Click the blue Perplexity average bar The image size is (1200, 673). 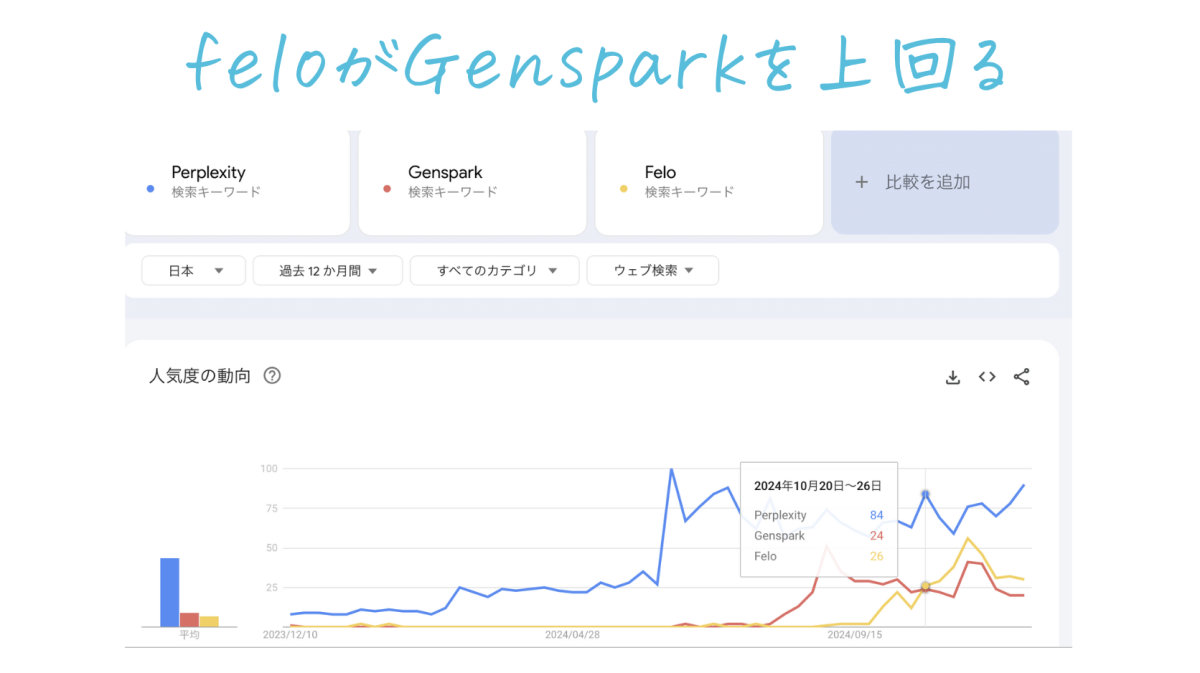pos(170,592)
